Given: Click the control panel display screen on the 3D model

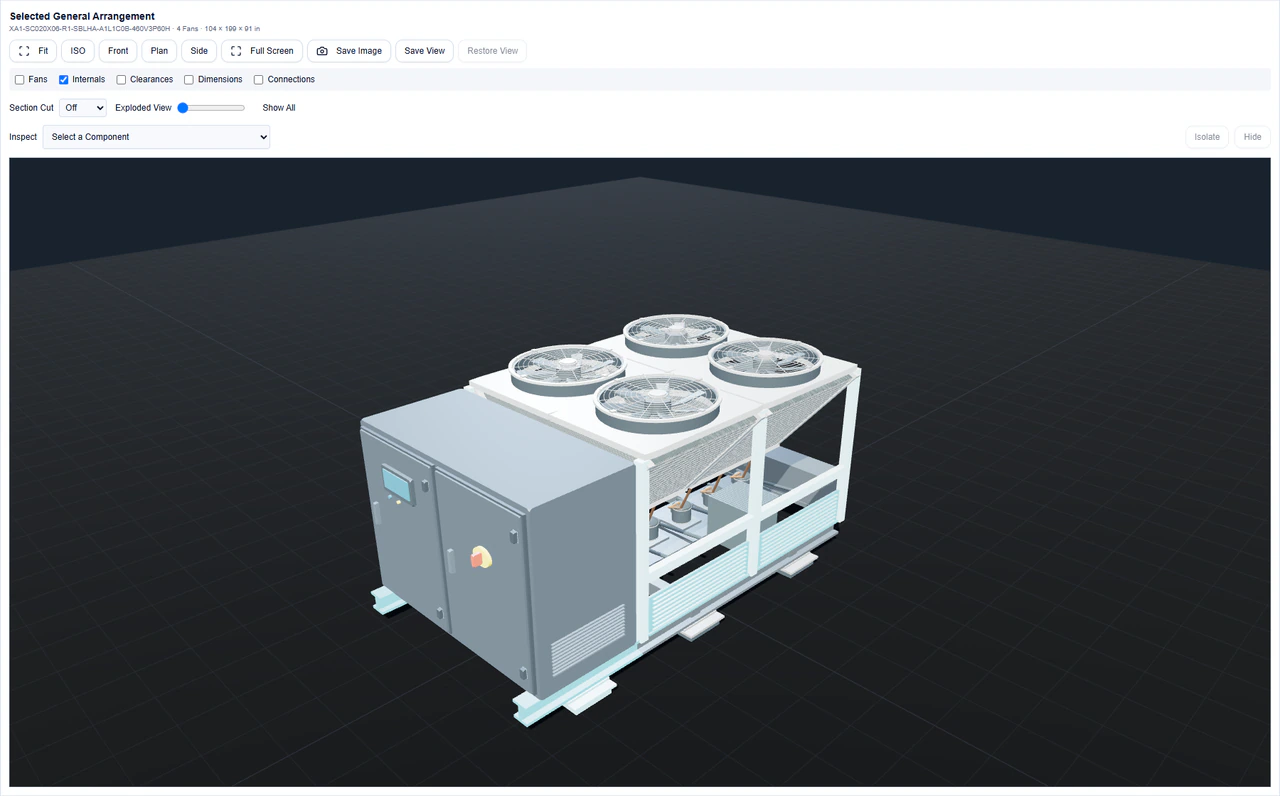Looking at the screenshot, I should point(399,485).
